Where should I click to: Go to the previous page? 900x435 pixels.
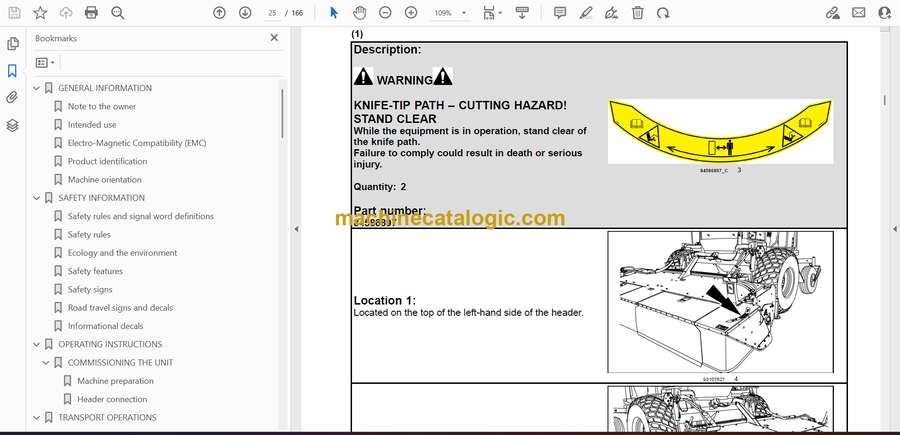pyautogui.click(x=219, y=13)
